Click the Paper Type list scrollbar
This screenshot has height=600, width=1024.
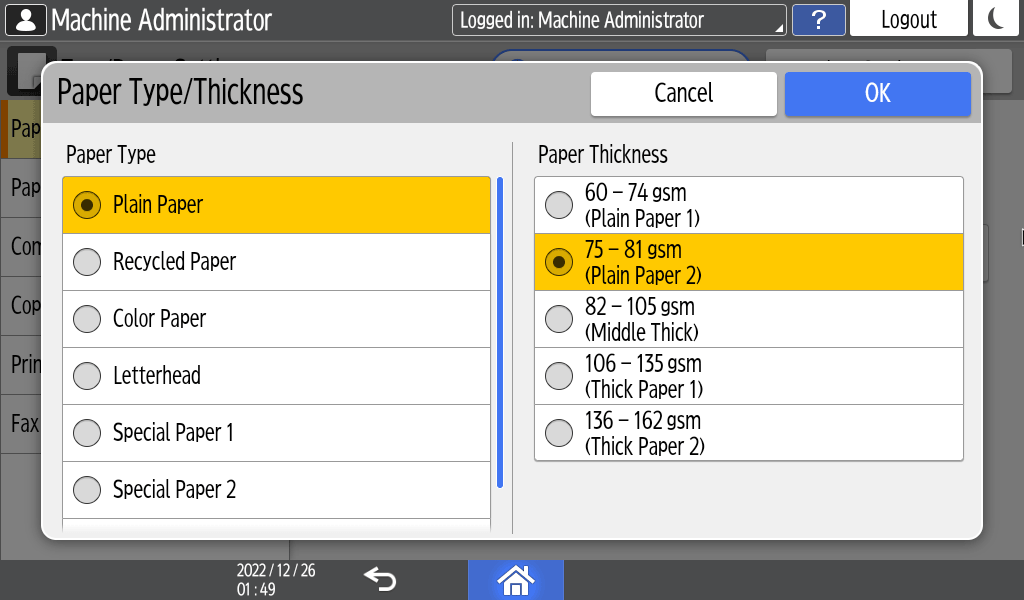499,332
